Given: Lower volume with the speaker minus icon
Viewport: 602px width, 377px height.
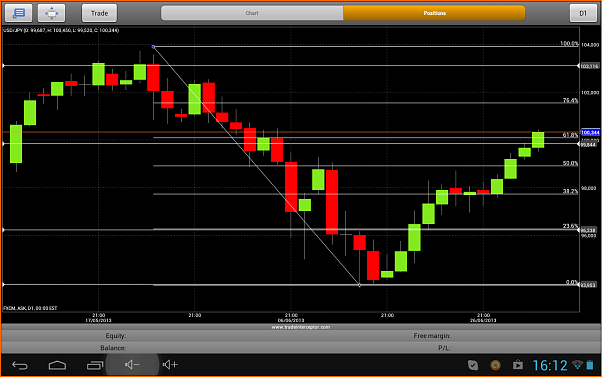Looking at the screenshot, I should click(x=132, y=365).
